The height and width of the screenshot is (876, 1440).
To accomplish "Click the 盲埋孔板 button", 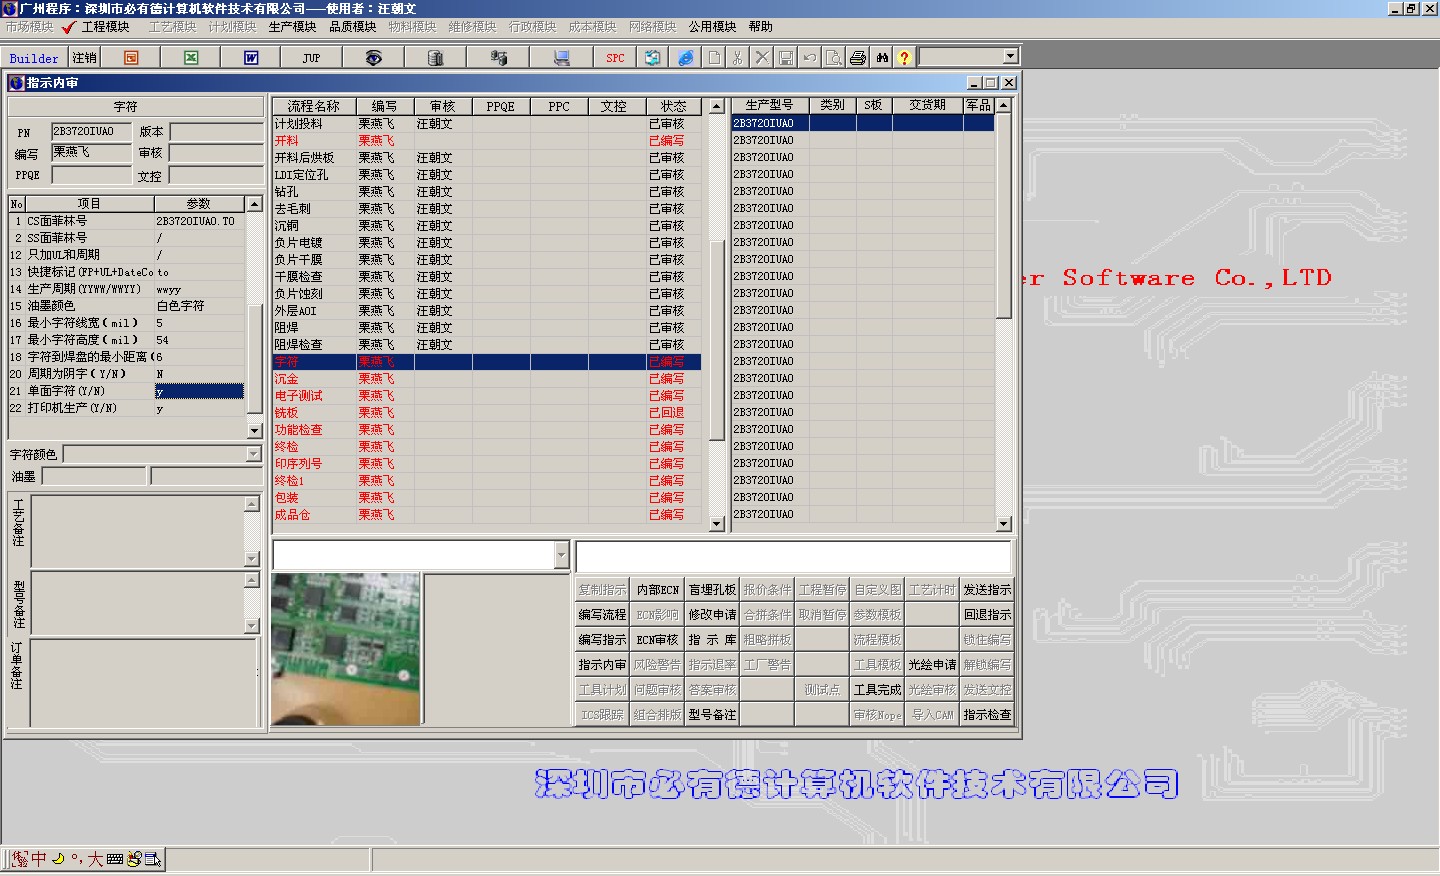I will point(712,590).
